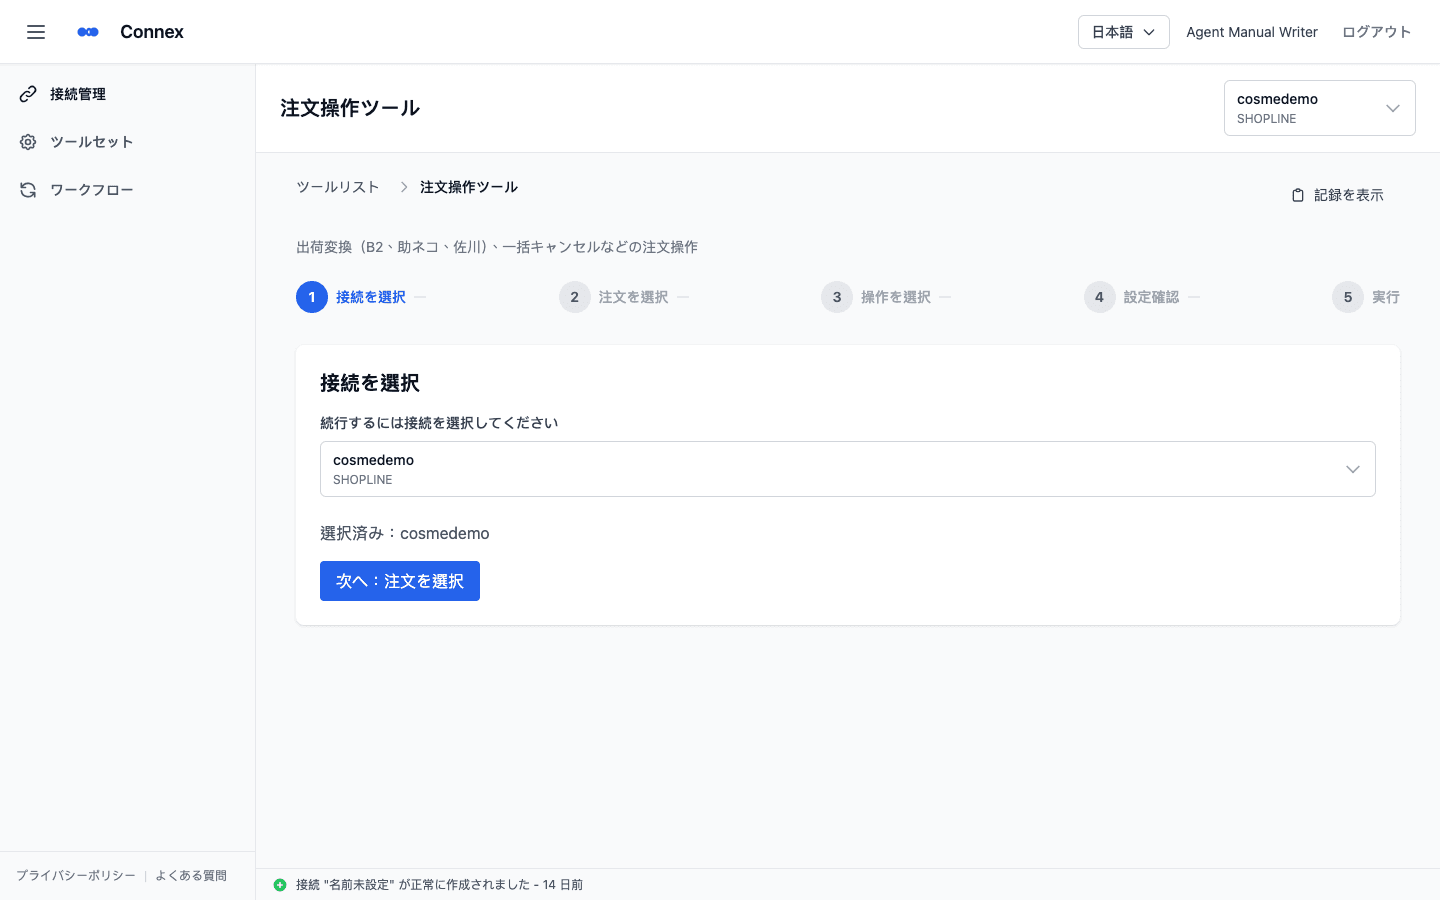Click the 続行するには接続を選択してください label
The height and width of the screenshot is (900, 1440).
439,423
